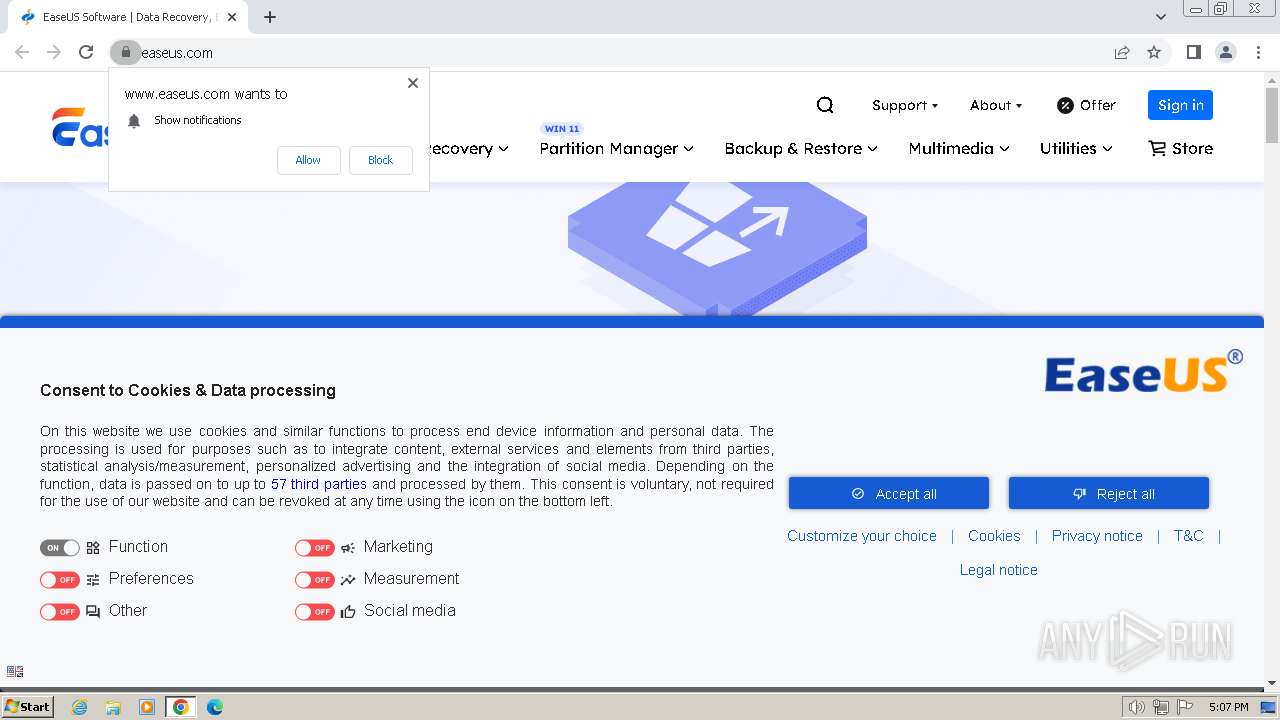Open the 57 third parties link
The image size is (1280, 720).
[319, 484]
